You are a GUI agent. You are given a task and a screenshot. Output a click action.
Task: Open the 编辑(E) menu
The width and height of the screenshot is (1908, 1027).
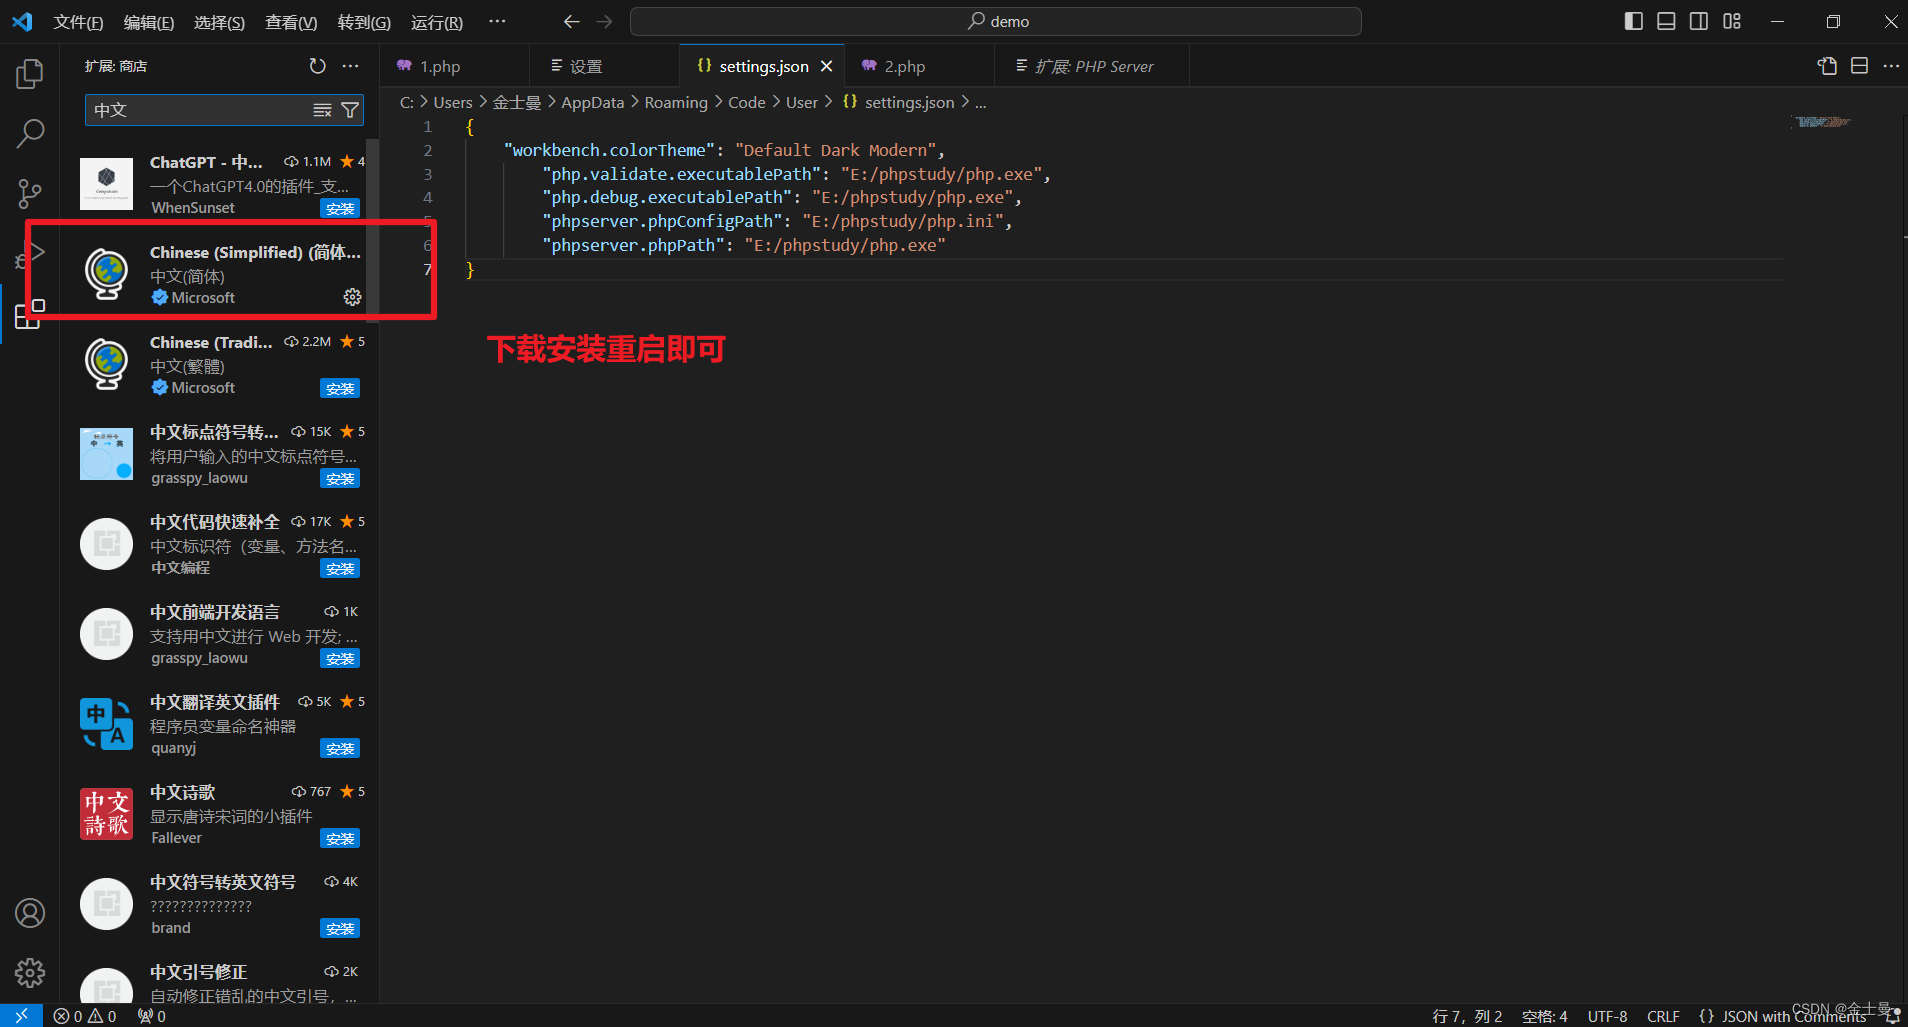[x=149, y=22]
